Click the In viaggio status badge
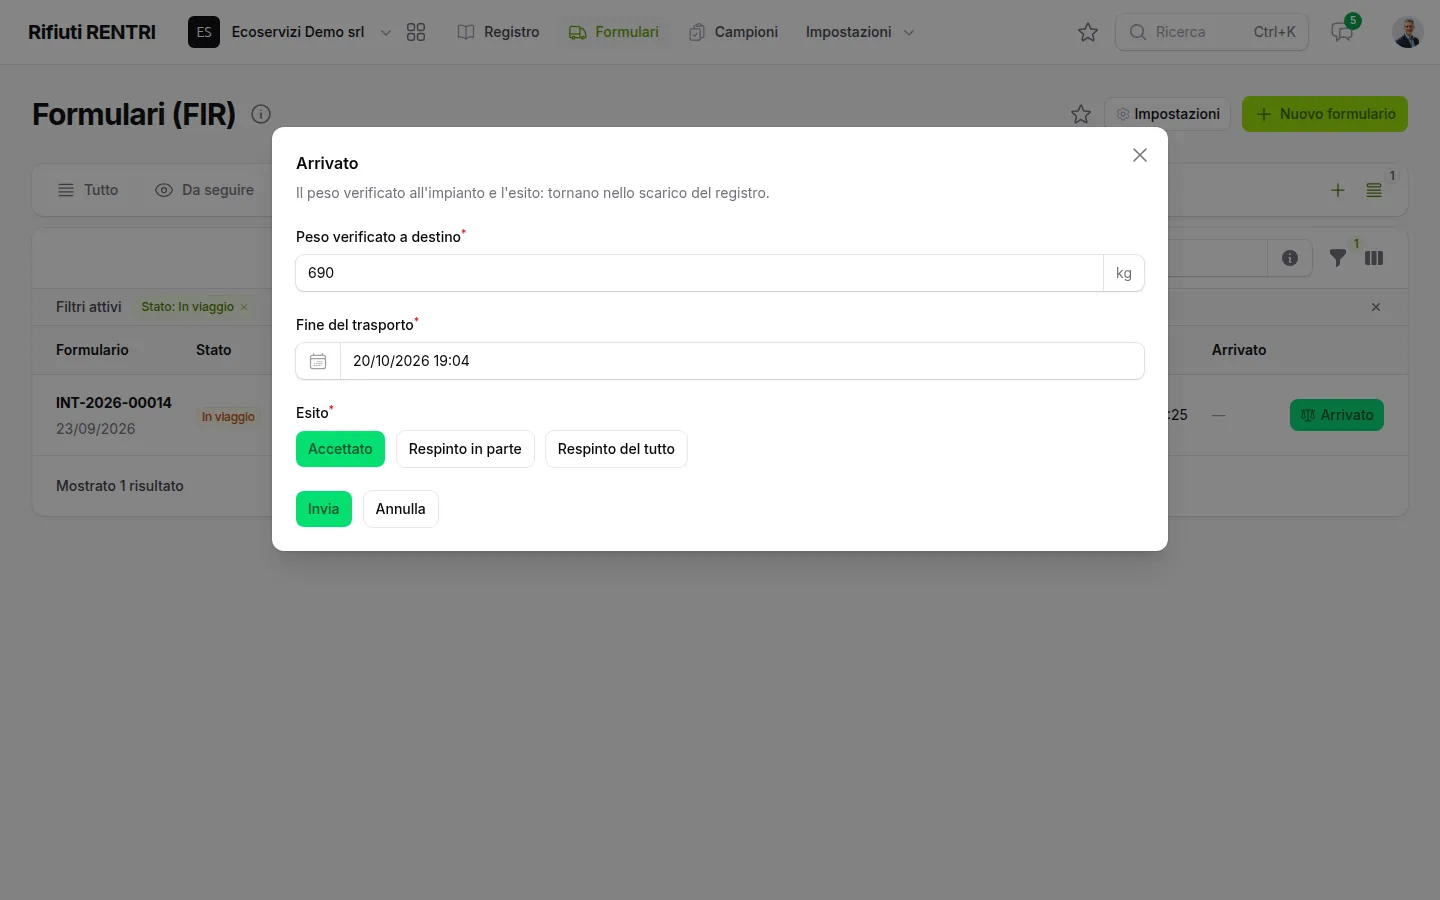 tap(228, 417)
